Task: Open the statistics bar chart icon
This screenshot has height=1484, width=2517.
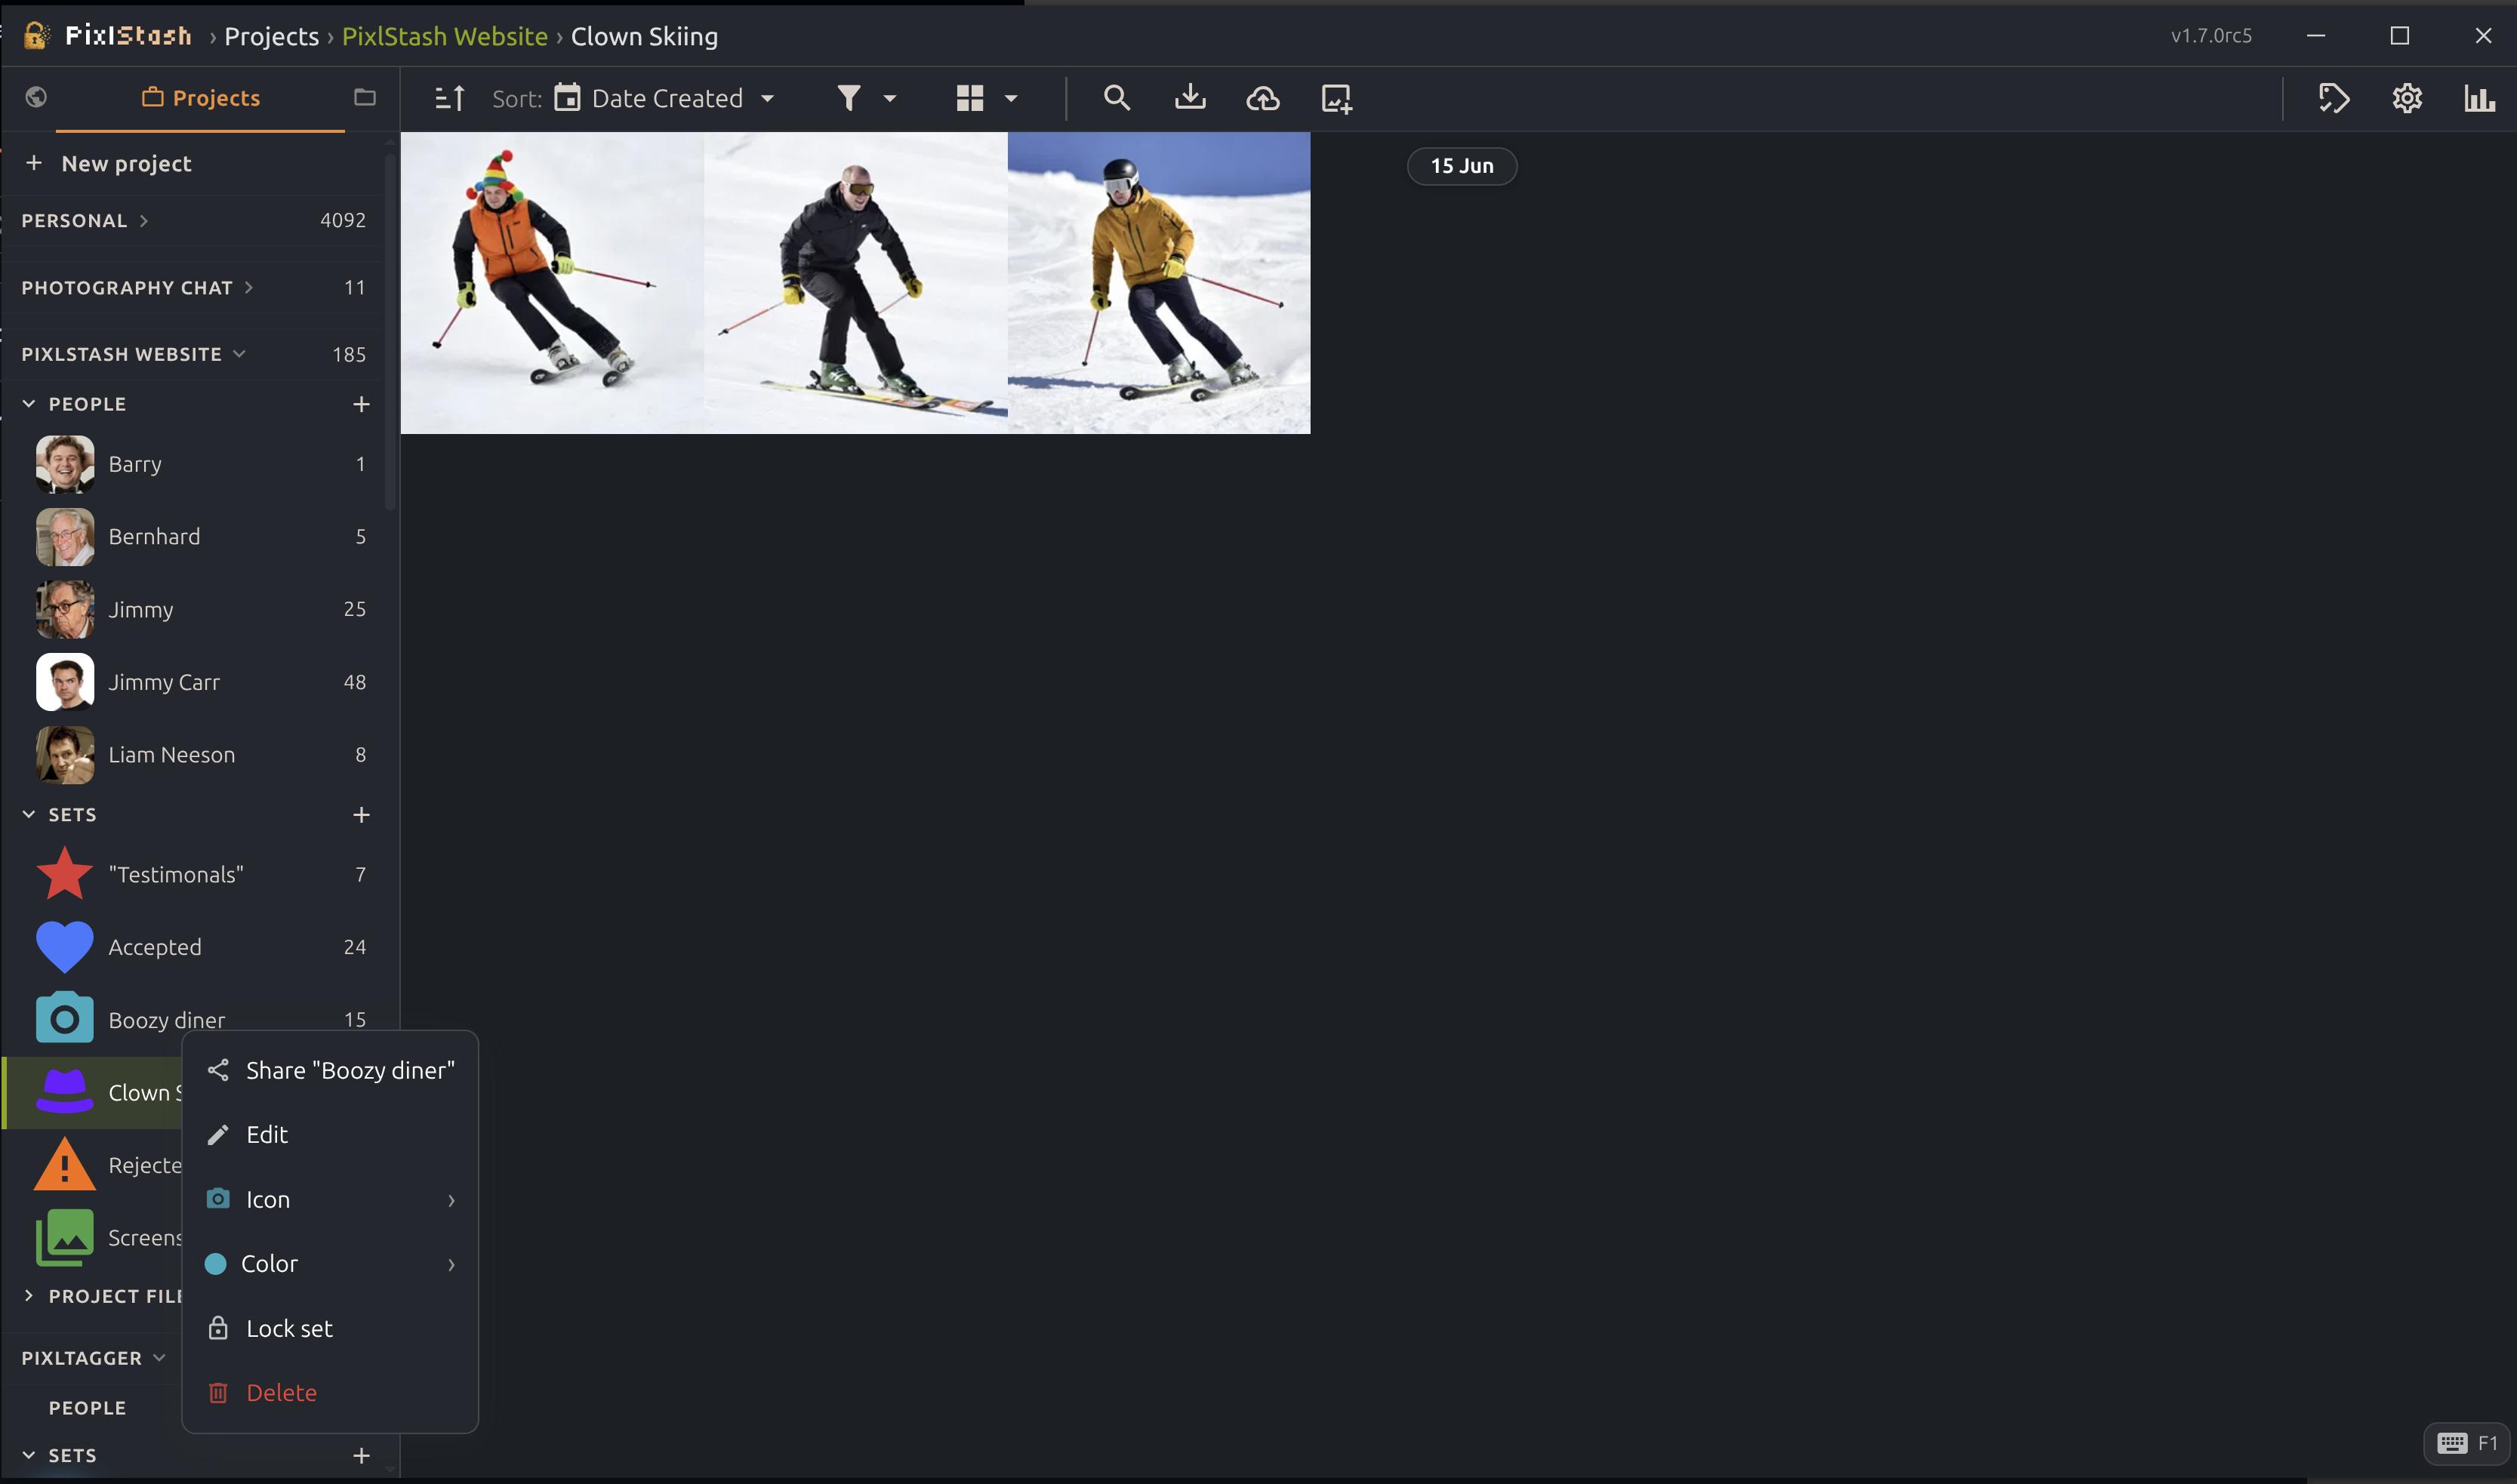Action: pos(2480,98)
